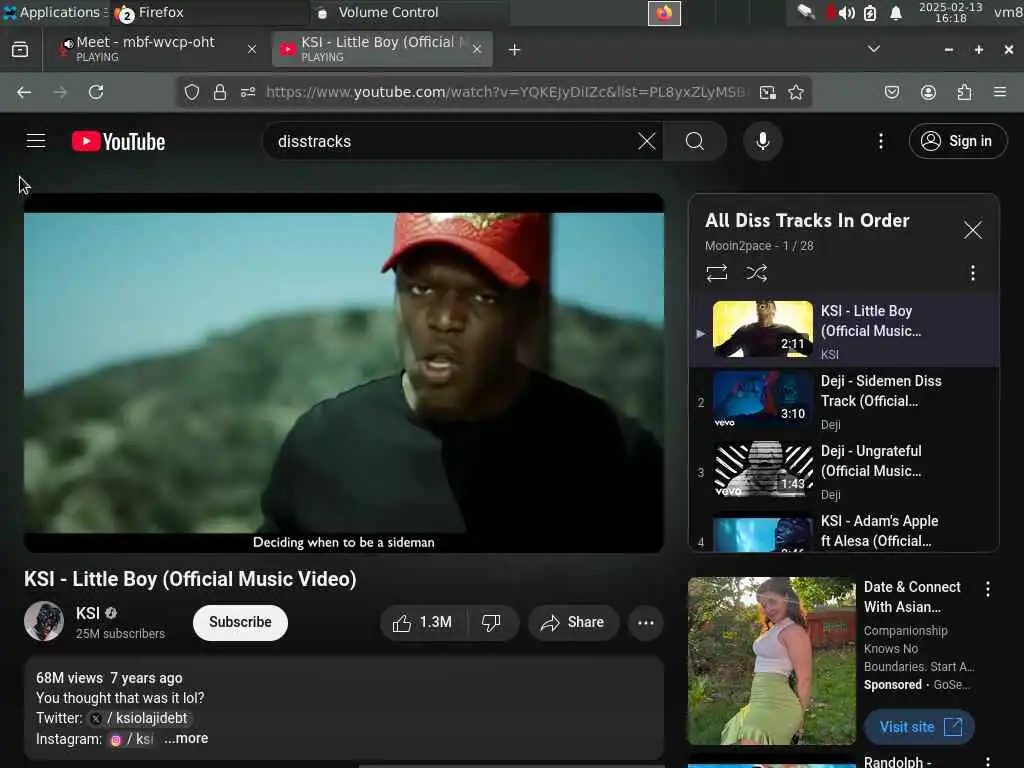Image resolution: width=1024 pixels, height=768 pixels.
Task: Open playlist panel more options menu
Action: tap(972, 273)
